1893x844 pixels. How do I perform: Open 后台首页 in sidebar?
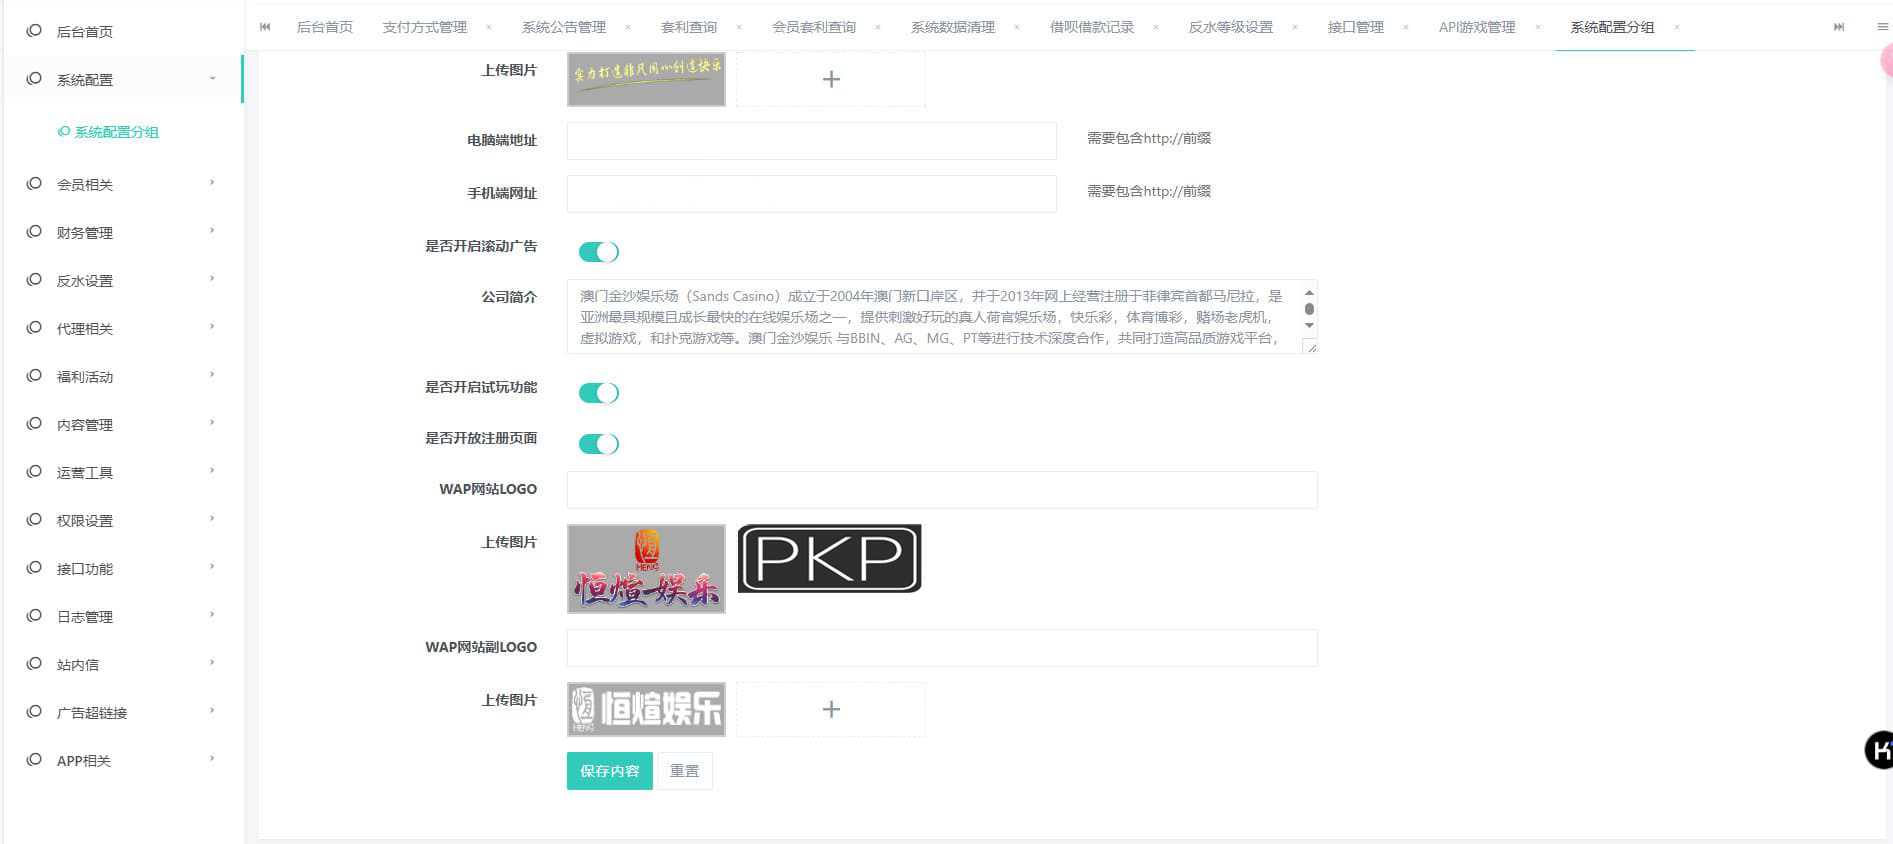point(85,32)
